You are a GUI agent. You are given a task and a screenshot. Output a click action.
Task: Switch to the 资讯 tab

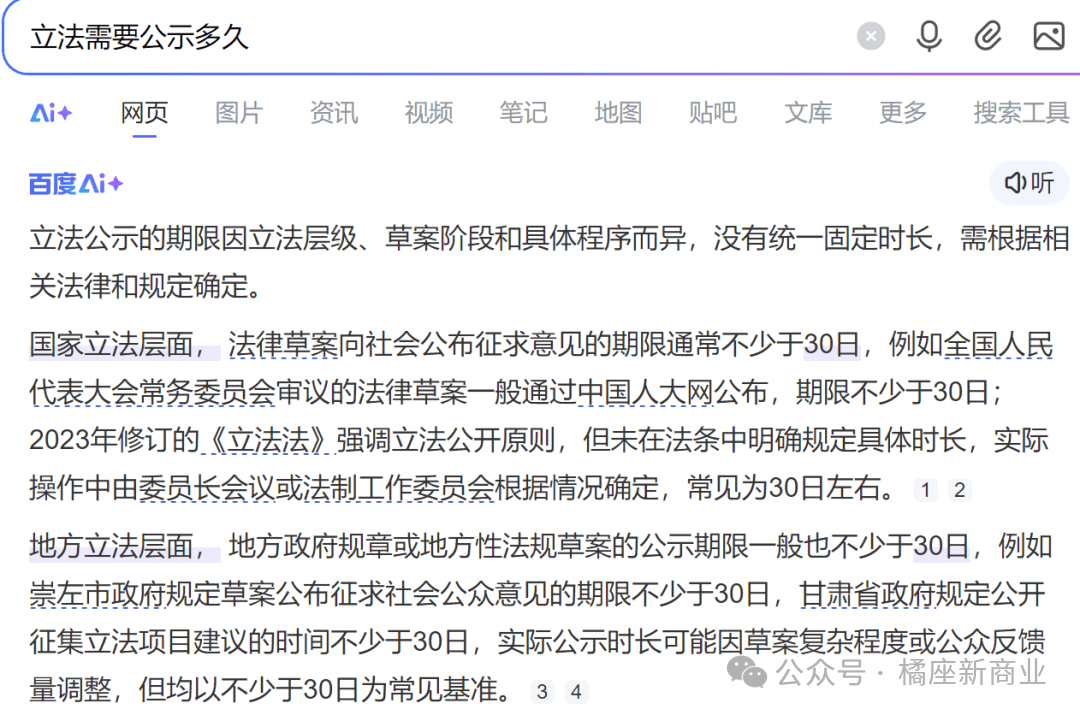(334, 112)
